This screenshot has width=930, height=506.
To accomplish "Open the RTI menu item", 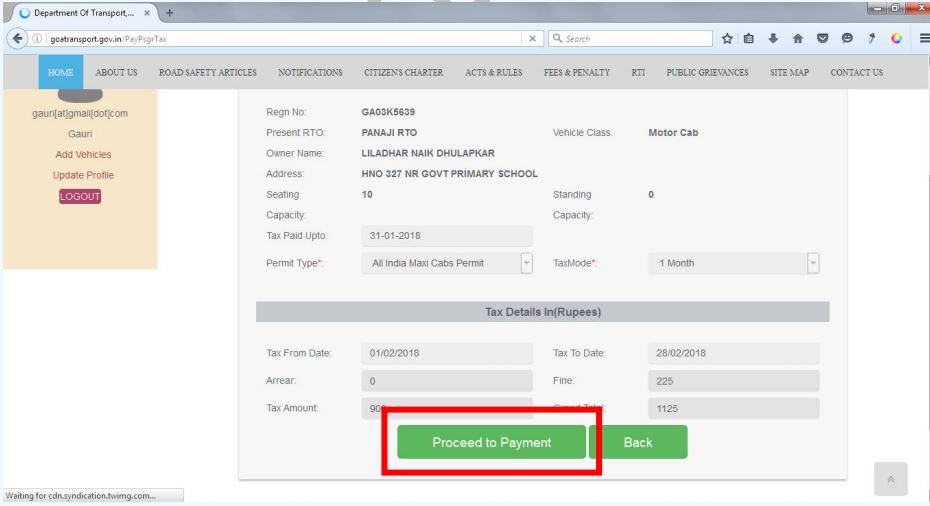I will coord(638,72).
